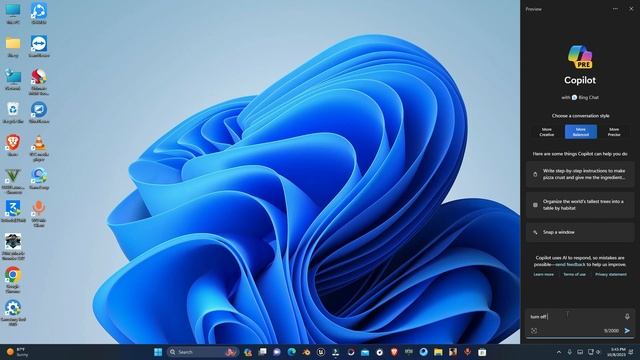Image resolution: width=640 pixels, height=360 pixels.
Task: Show hidden system tray icons
Action: click(558, 352)
